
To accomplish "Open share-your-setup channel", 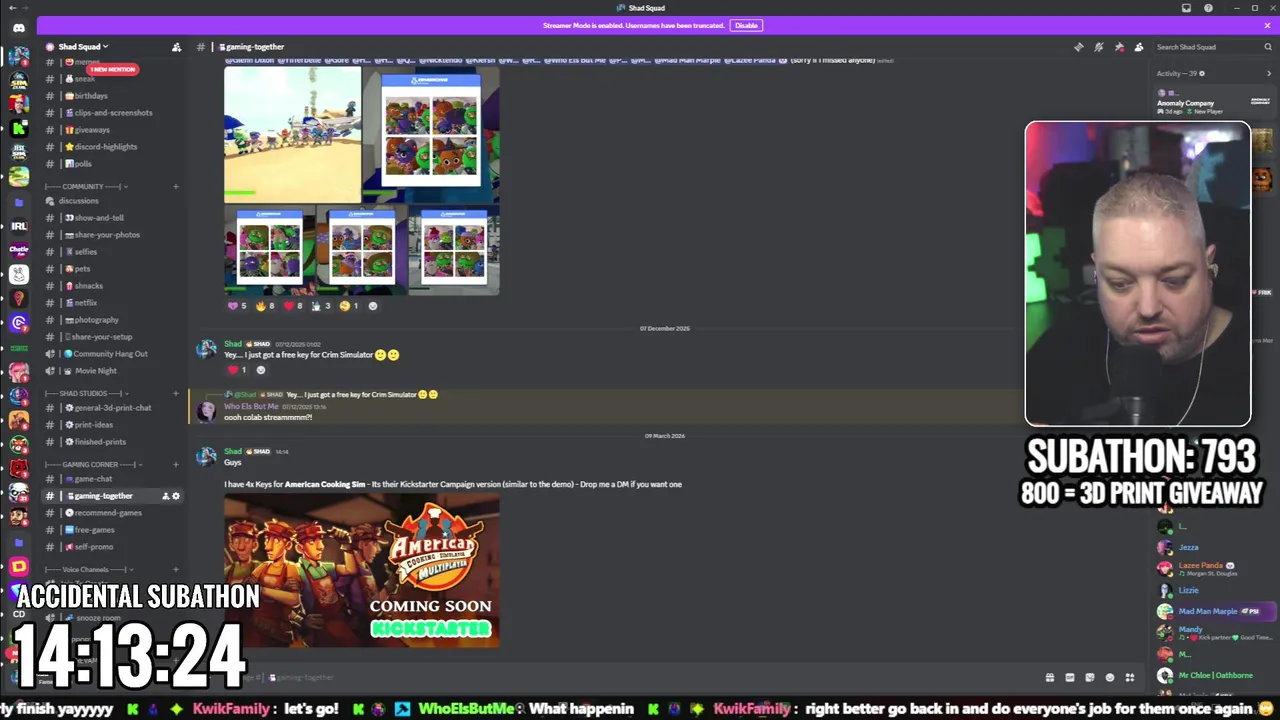I will 113,337.
